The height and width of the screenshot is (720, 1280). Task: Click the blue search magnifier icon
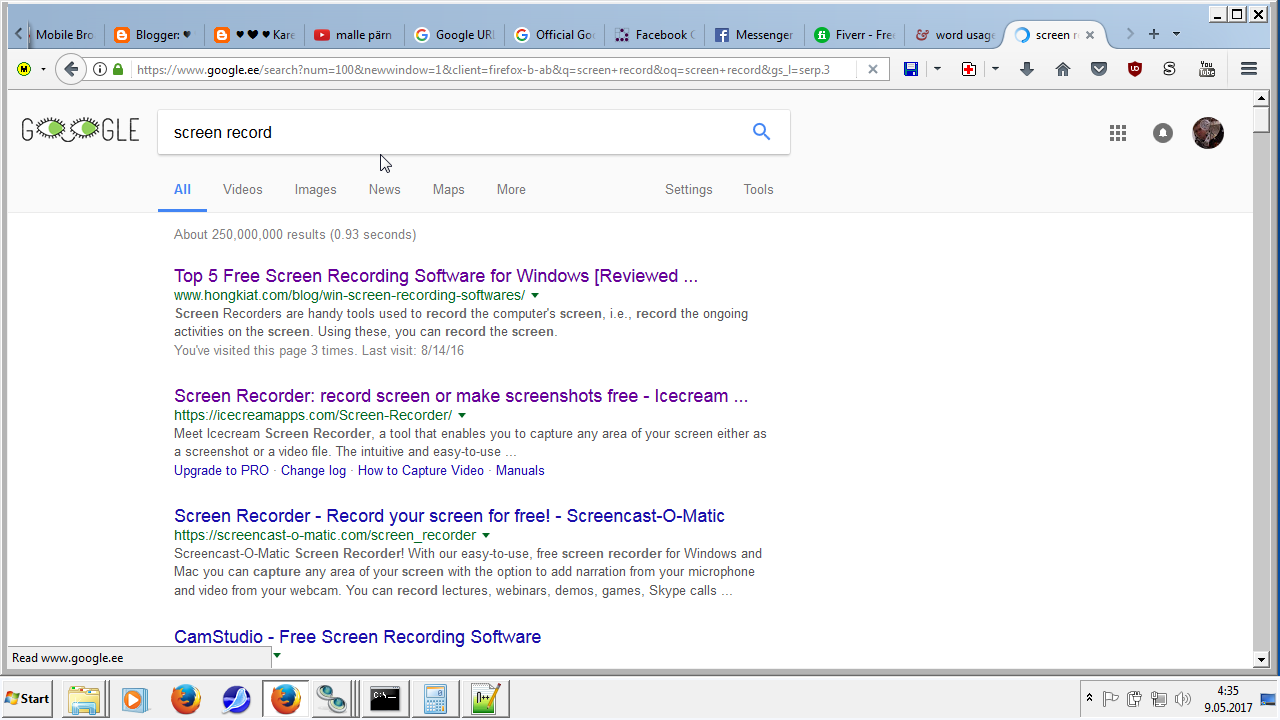761,132
